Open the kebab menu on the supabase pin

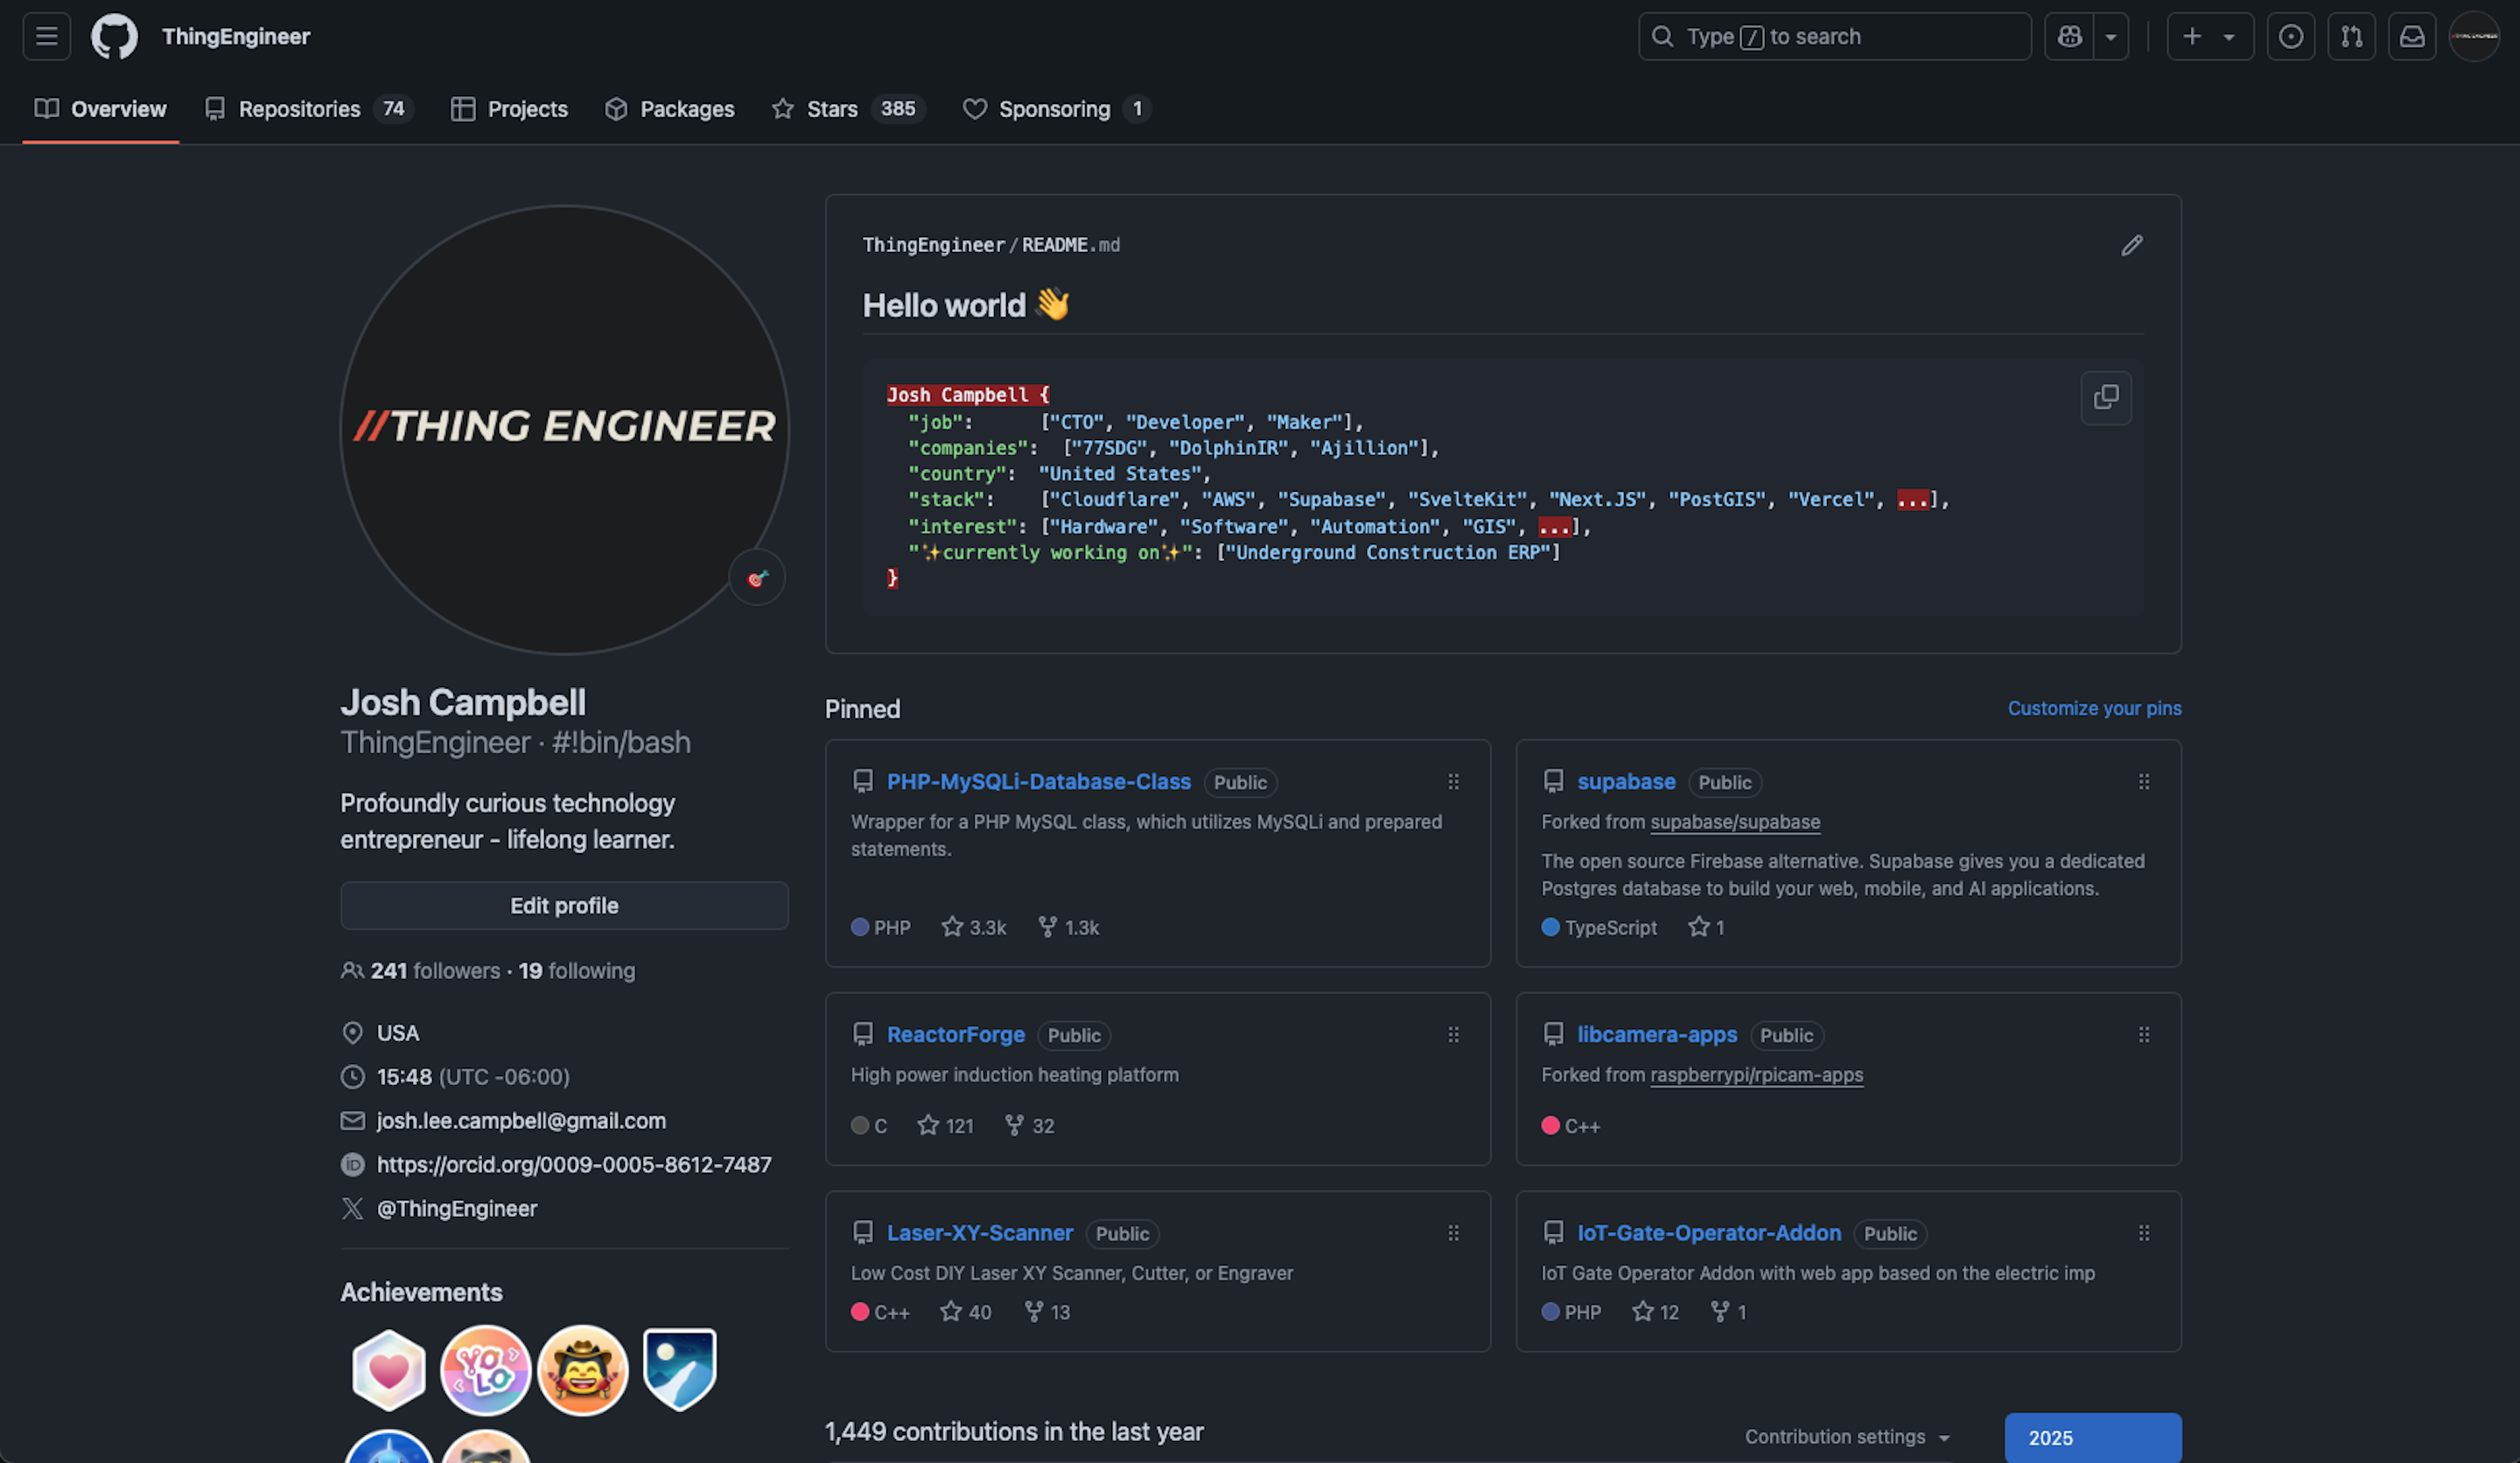(x=2144, y=782)
